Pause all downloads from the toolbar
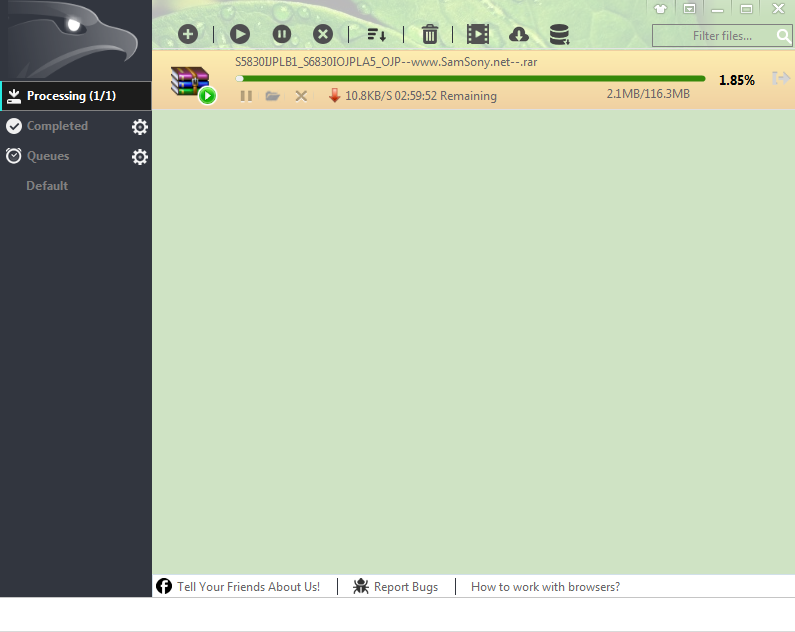The image size is (795, 632). click(x=282, y=34)
